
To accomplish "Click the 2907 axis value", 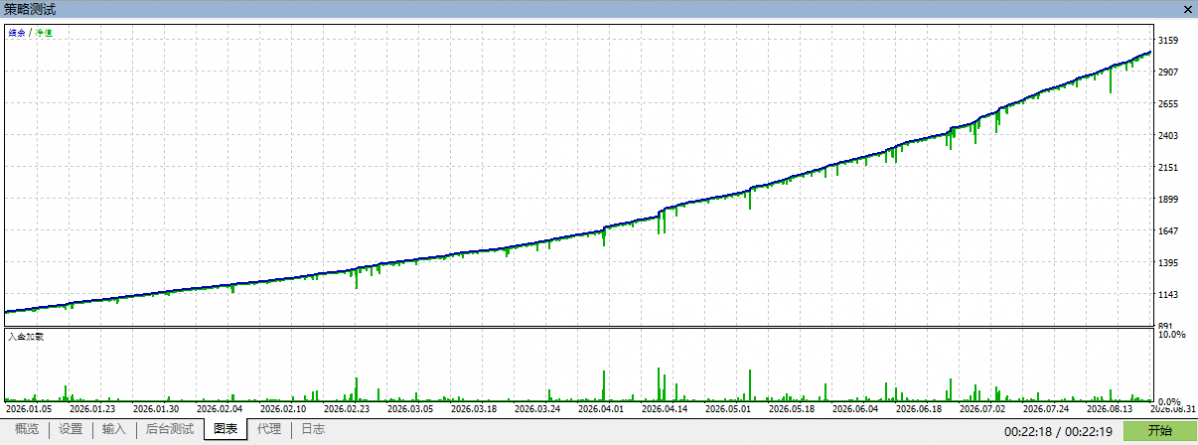I will pyautogui.click(x=1170, y=72).
